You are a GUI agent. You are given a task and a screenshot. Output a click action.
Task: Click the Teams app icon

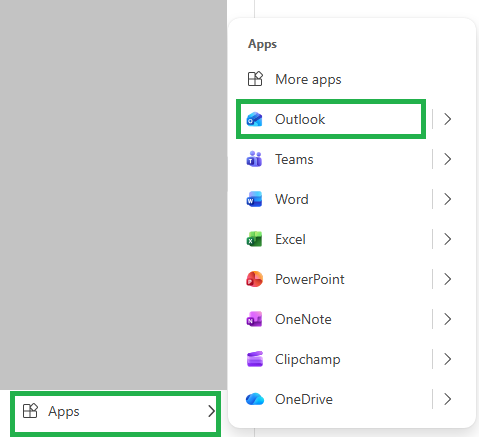tap(254, 159)
